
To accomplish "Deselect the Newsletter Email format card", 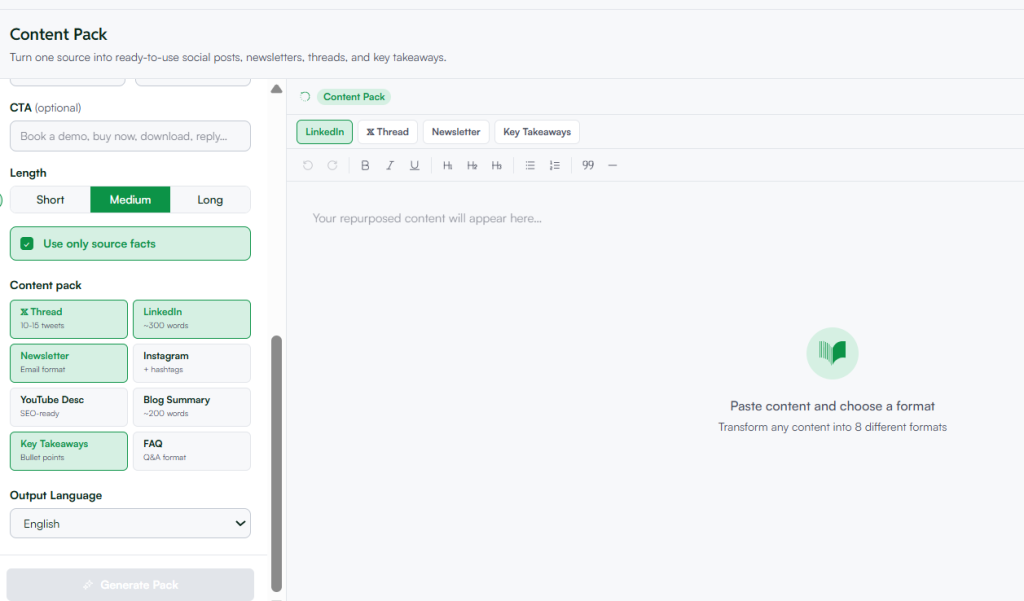I will (x=69, y=363).
